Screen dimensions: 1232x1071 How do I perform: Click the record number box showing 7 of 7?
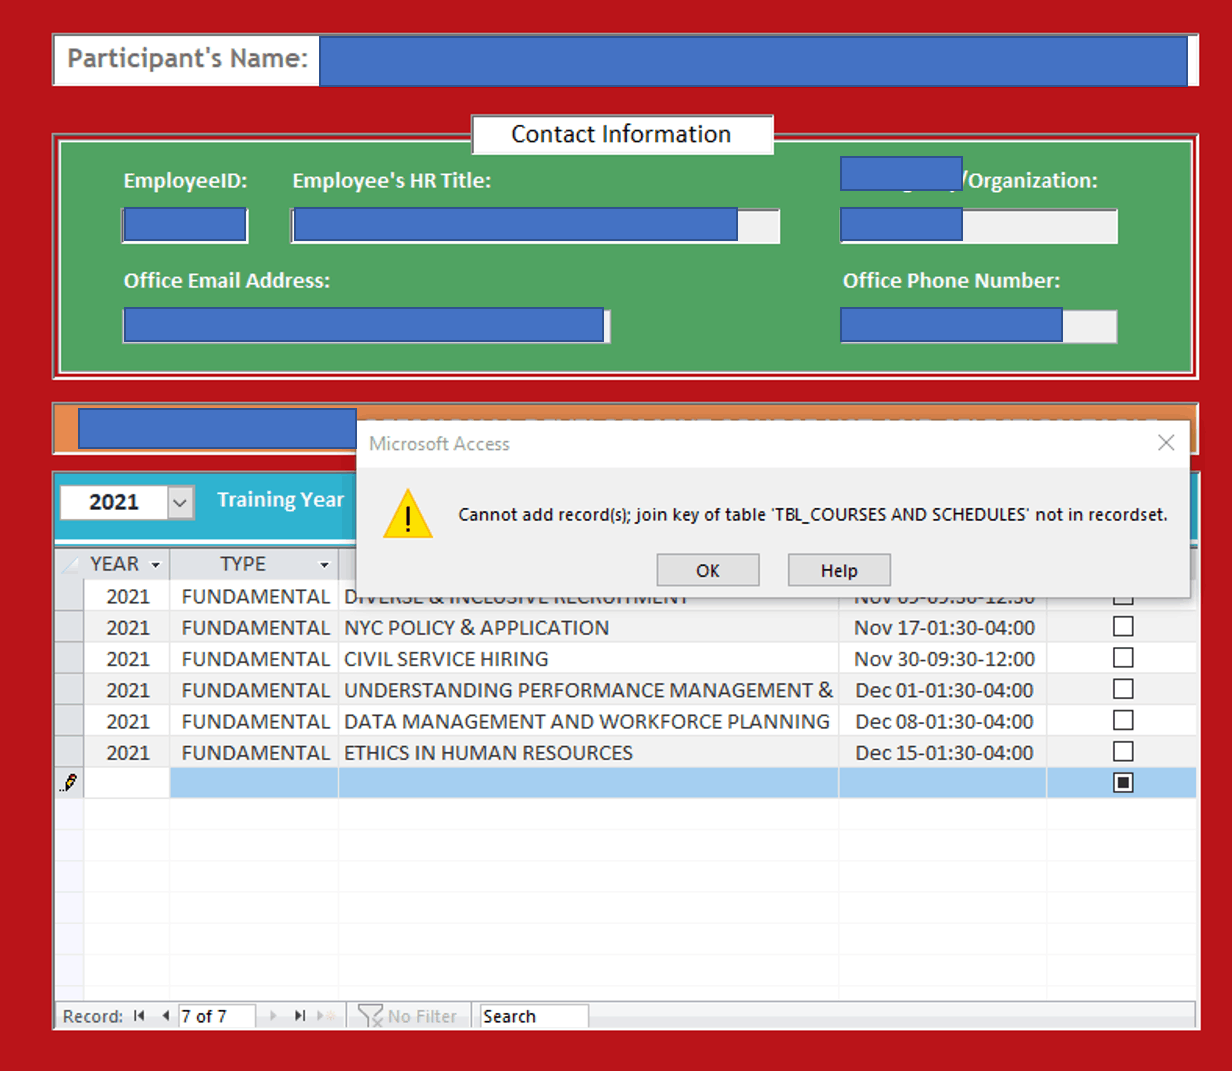click(216, 1016)
